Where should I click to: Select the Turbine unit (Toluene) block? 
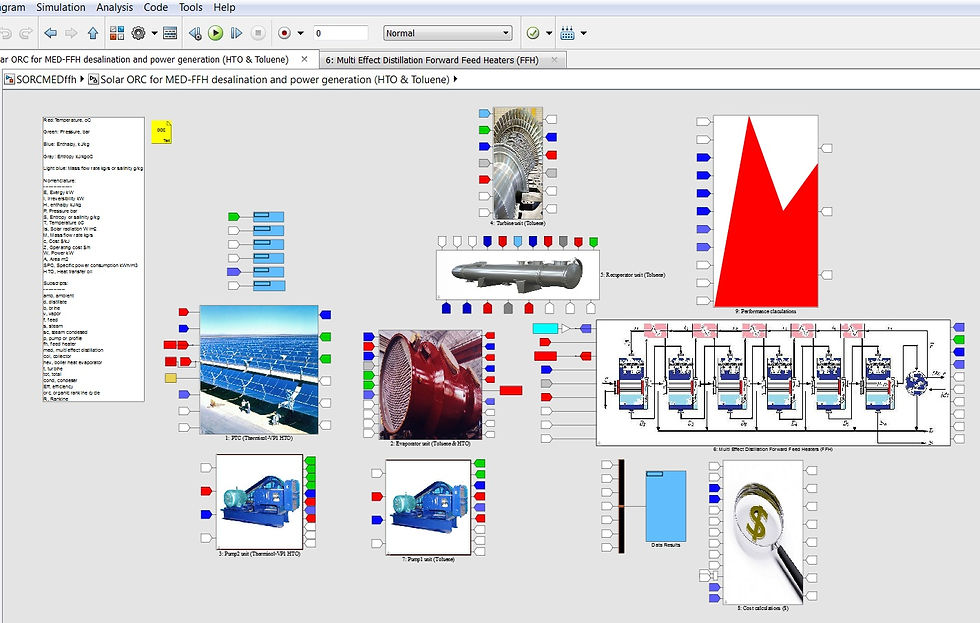coord(518,163)
